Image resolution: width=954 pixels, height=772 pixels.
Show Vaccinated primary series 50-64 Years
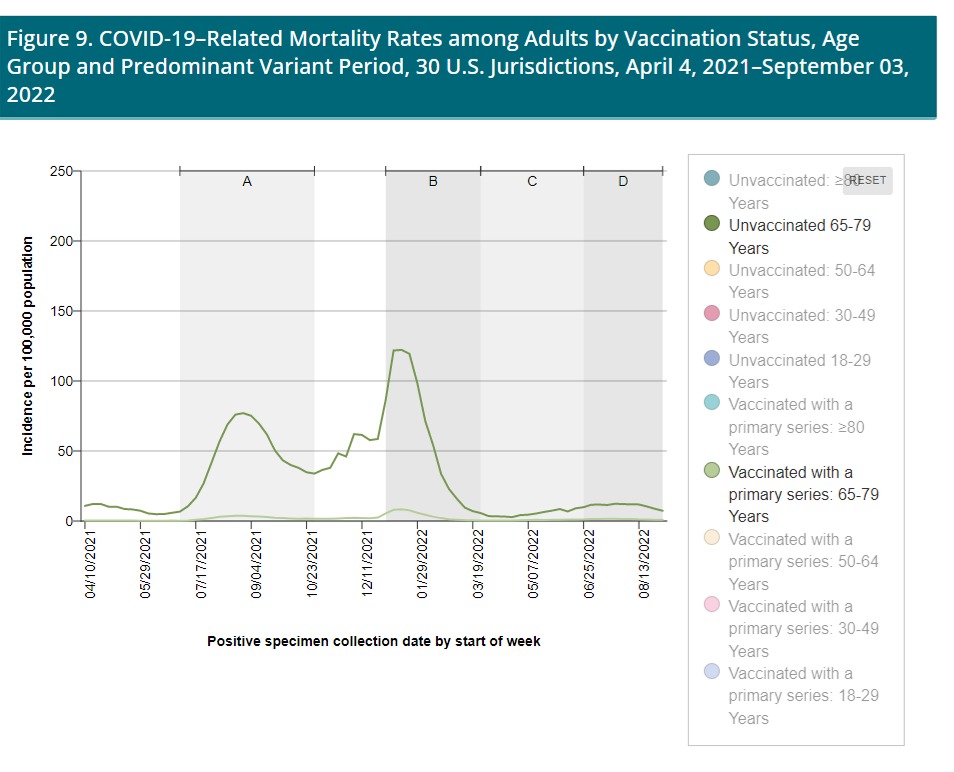[711, 539]
